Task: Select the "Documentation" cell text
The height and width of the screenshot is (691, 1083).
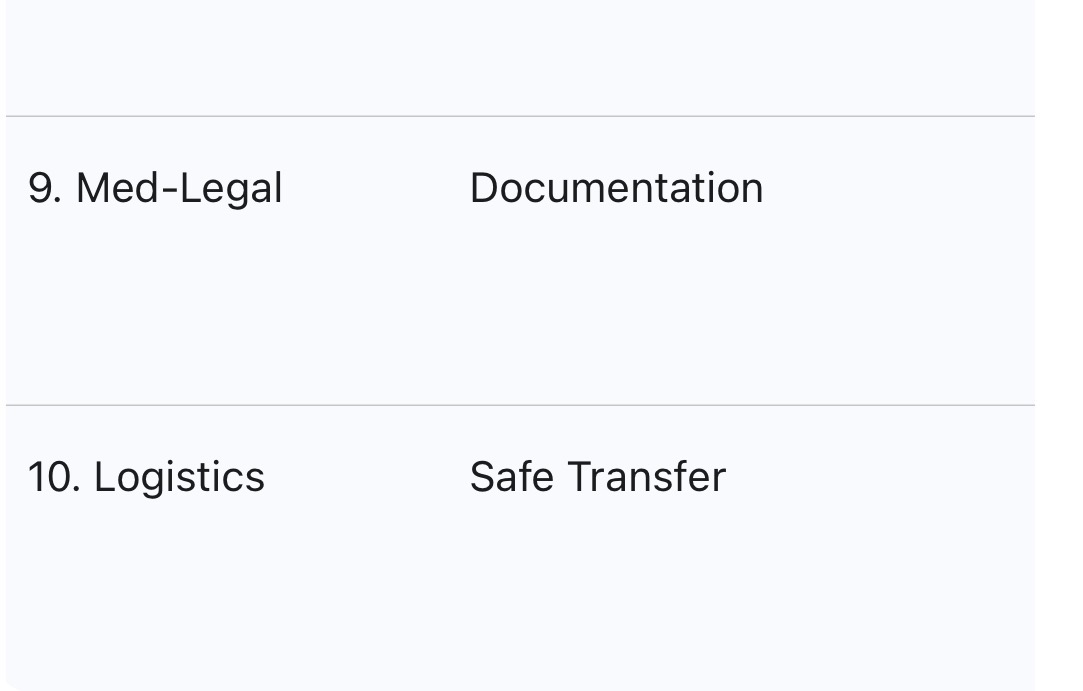Action: [616, 189]
